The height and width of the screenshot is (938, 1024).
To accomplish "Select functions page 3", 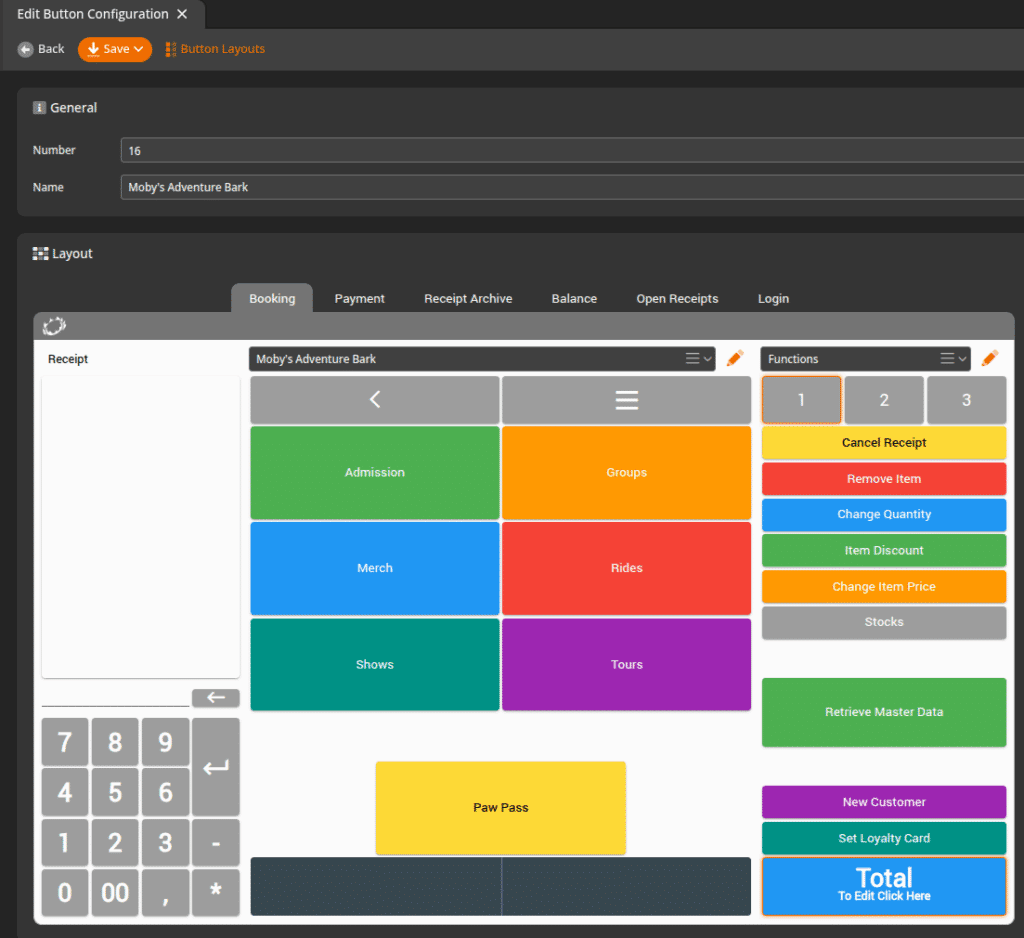I will click(x=967, y=400).
